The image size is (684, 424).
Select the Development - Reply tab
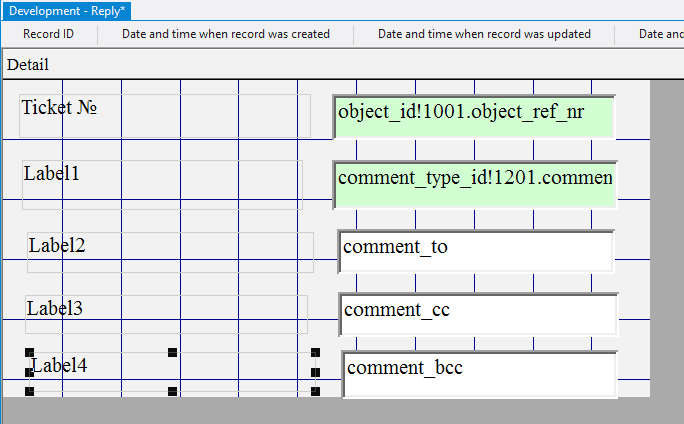[65, 11]
